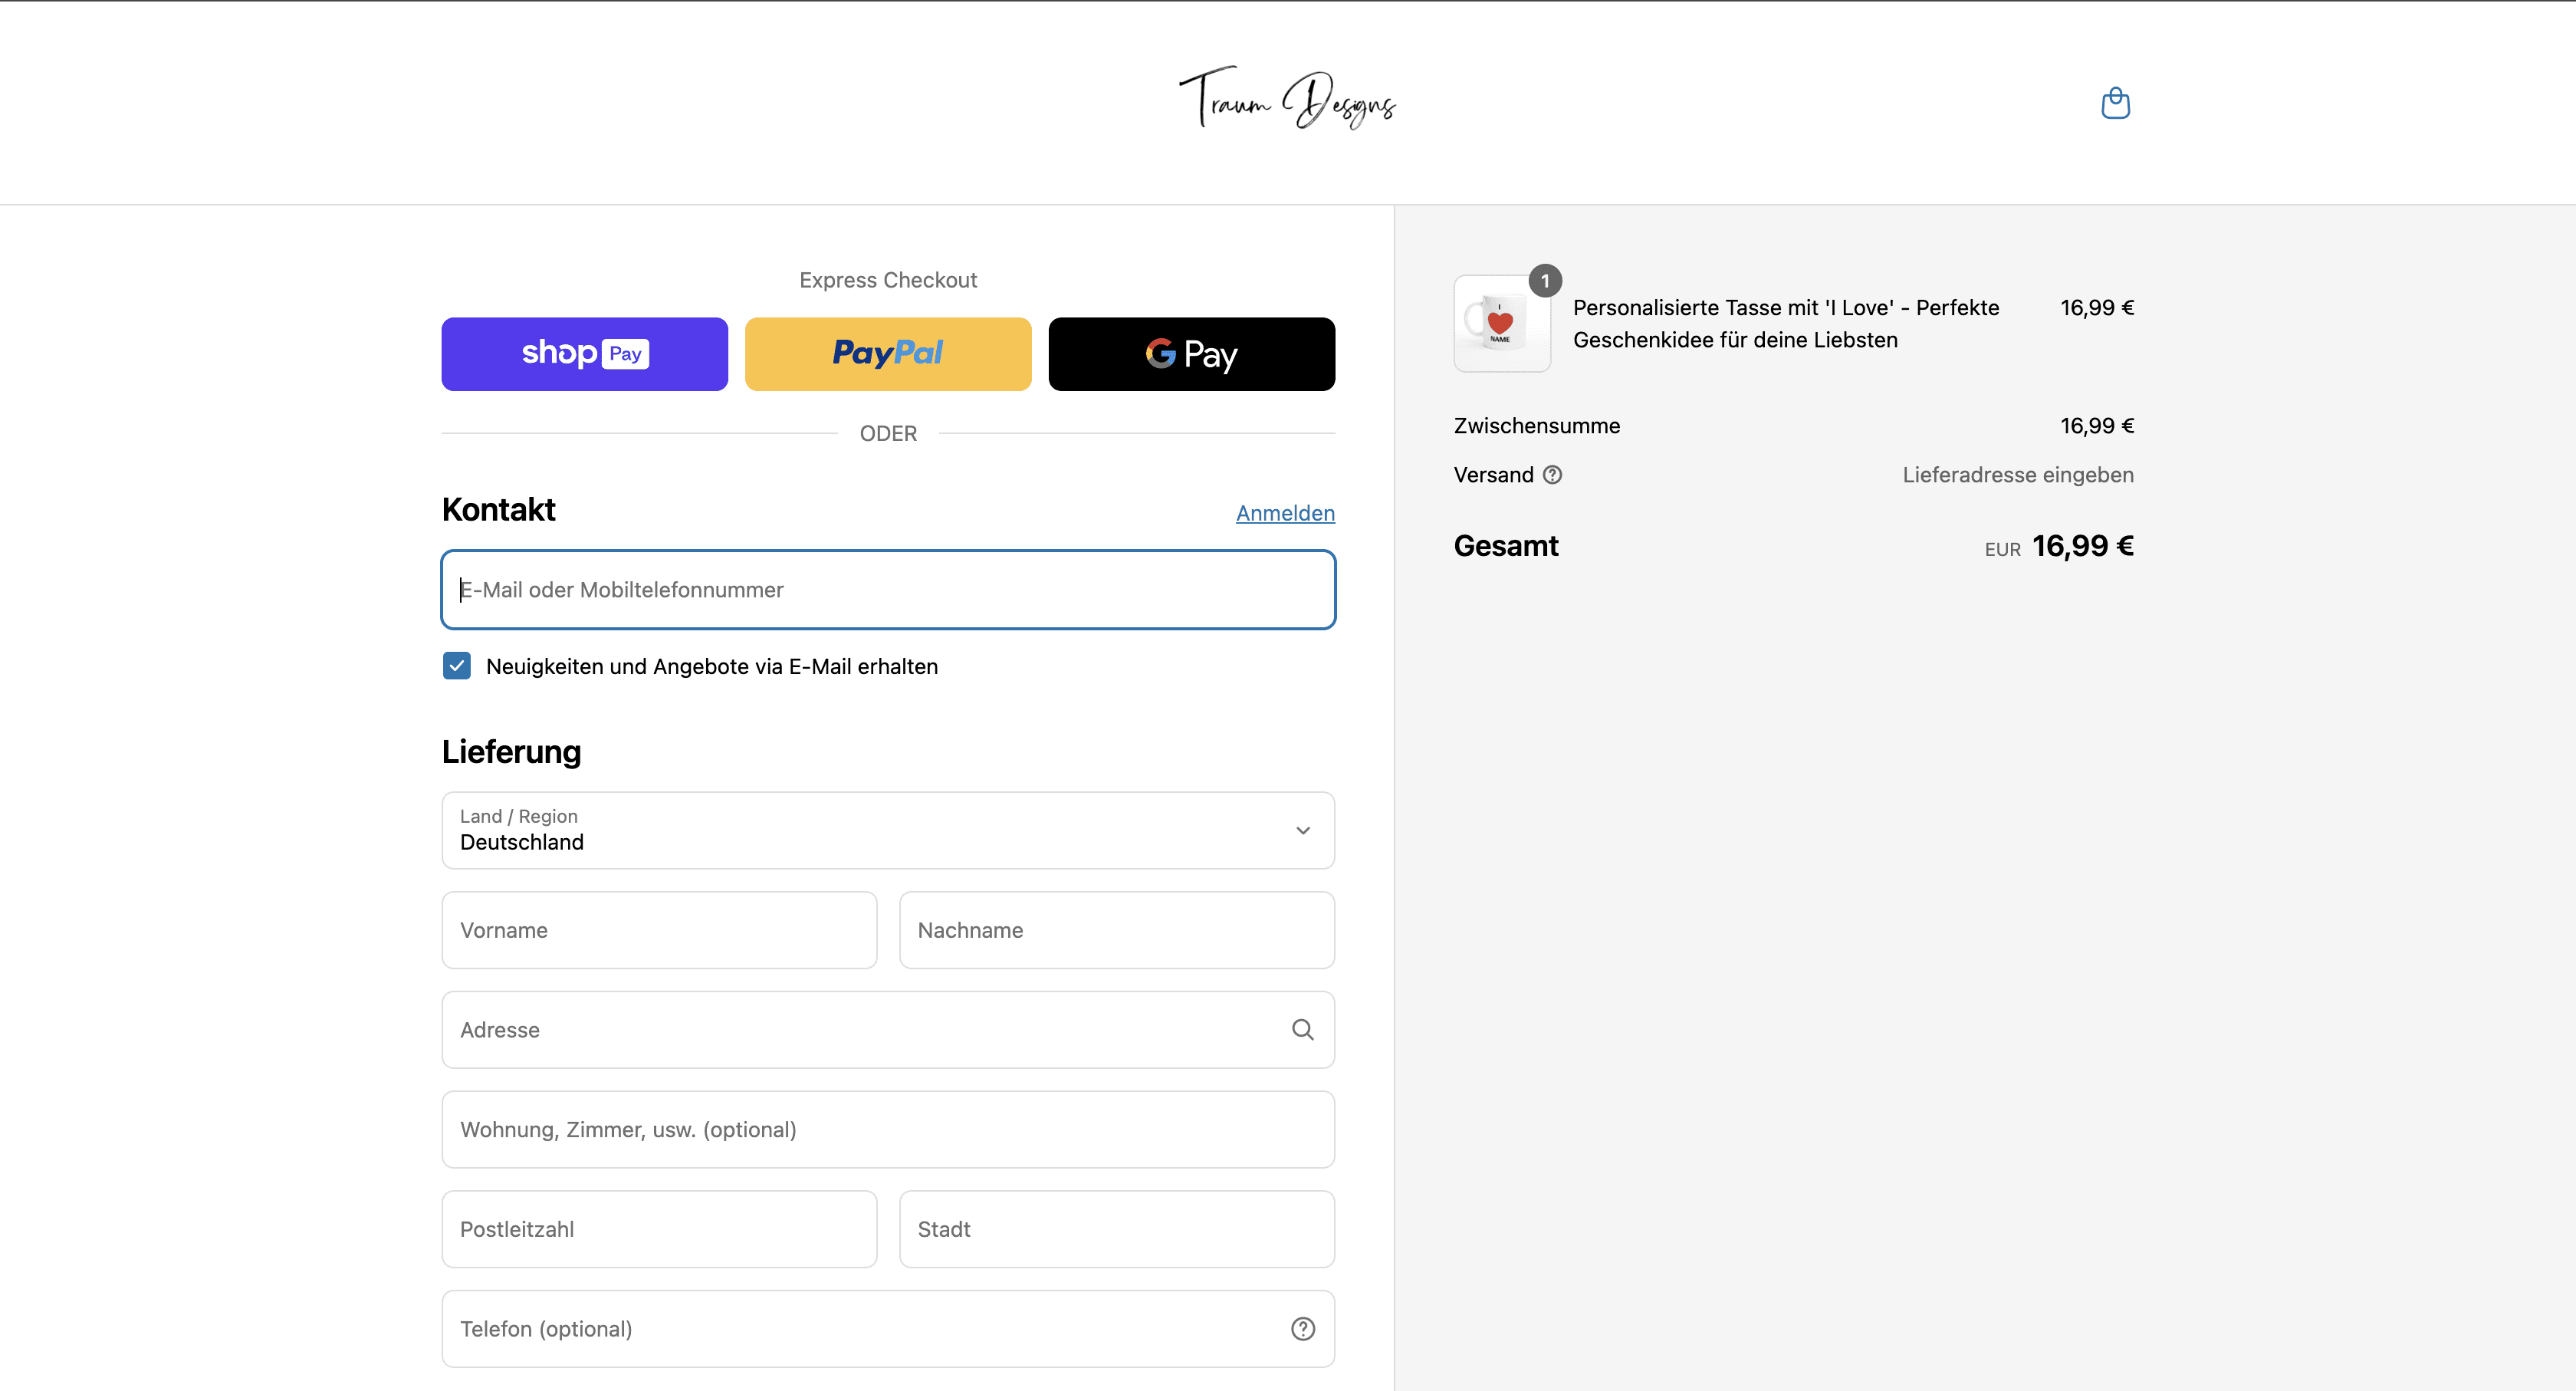Screen dimensions: 2576x1391
Task: Open the shopping bag cart icon
Action: coord(2115,103)
